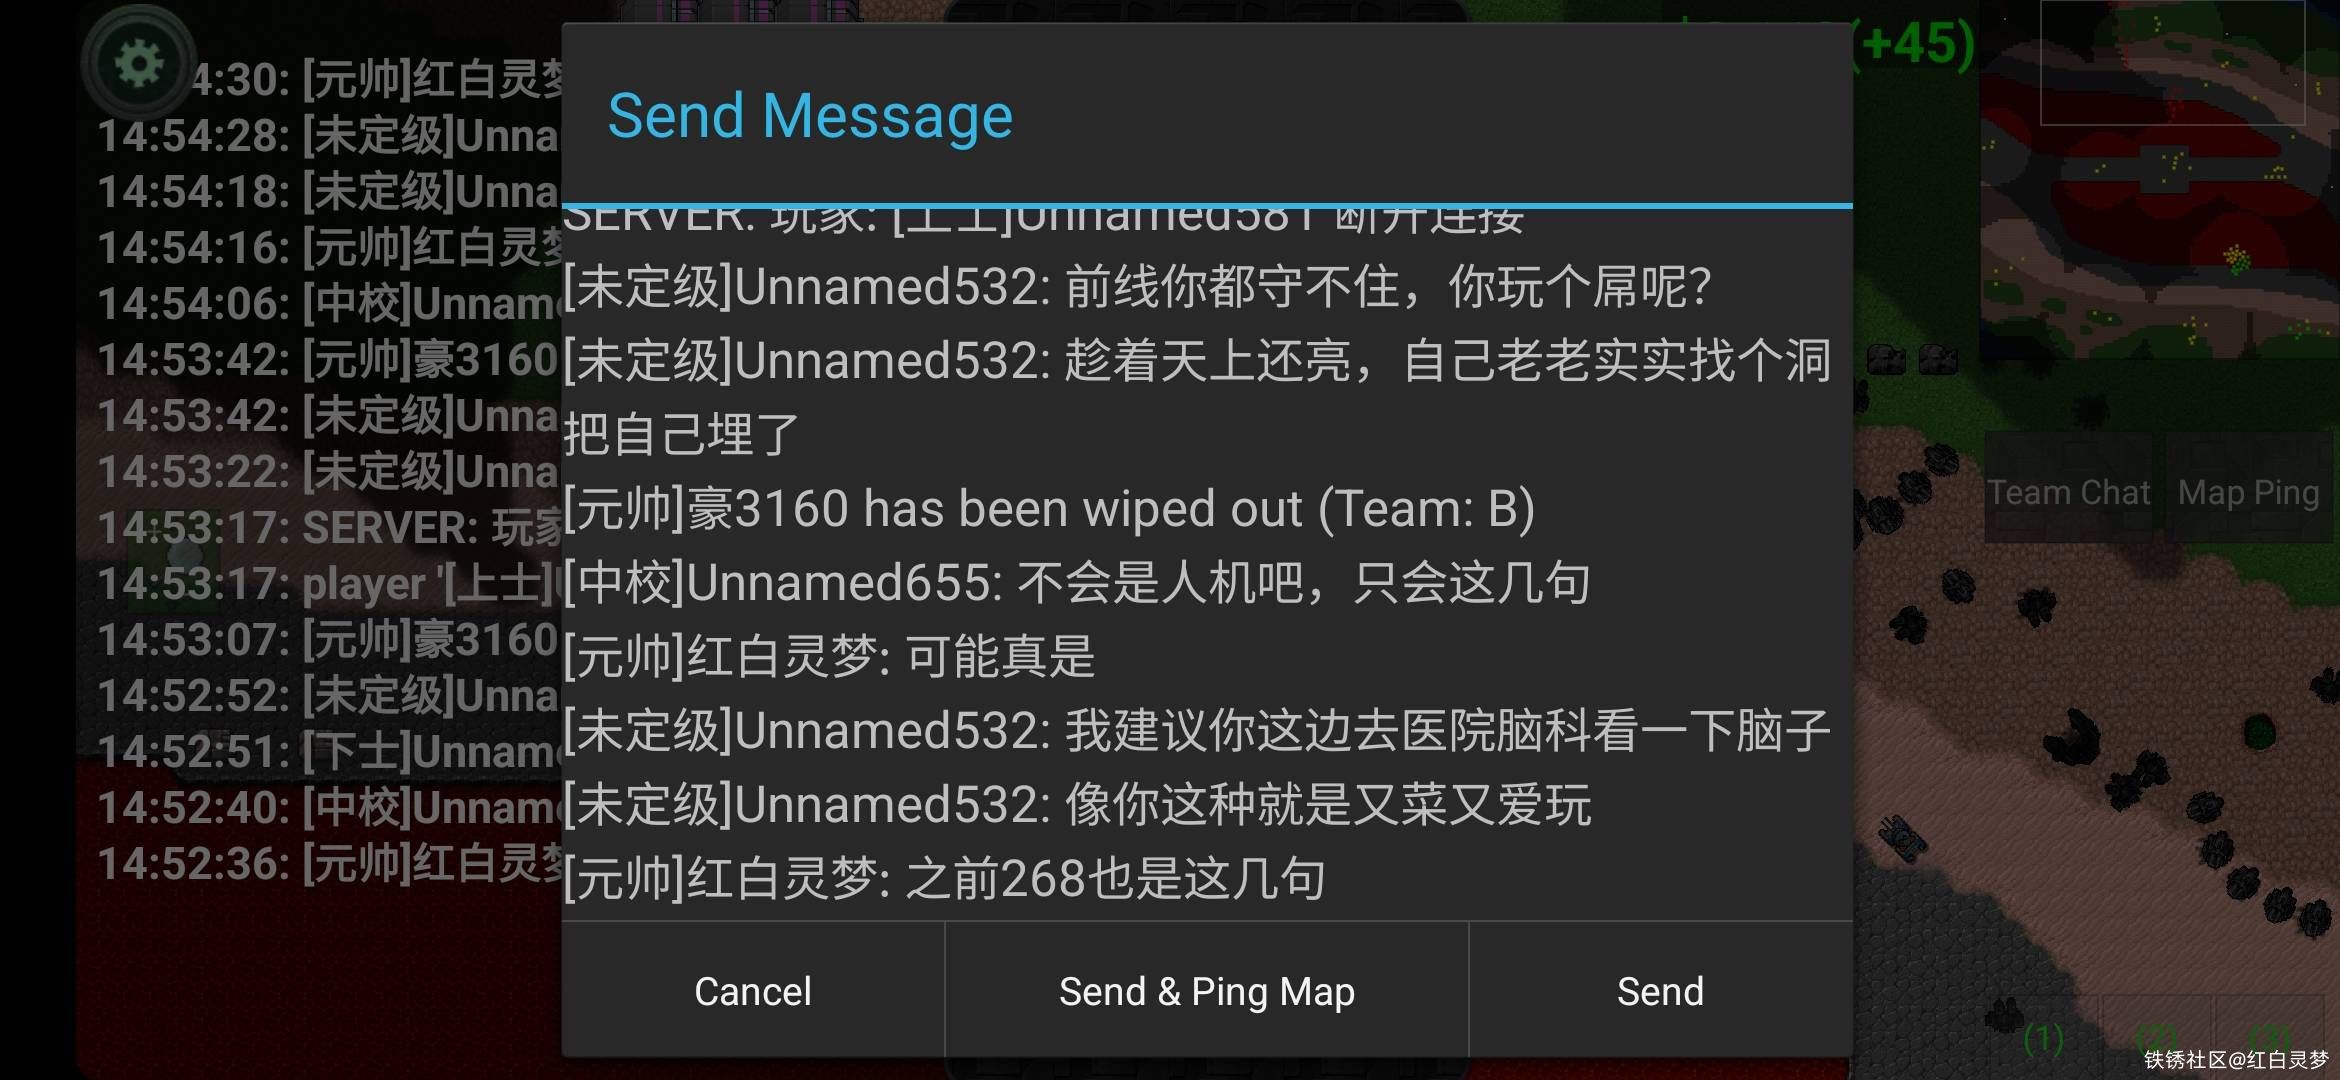
Task: Tap message '像你这种就是又菜又爱玩'
Action: (x=1077, y=804)
